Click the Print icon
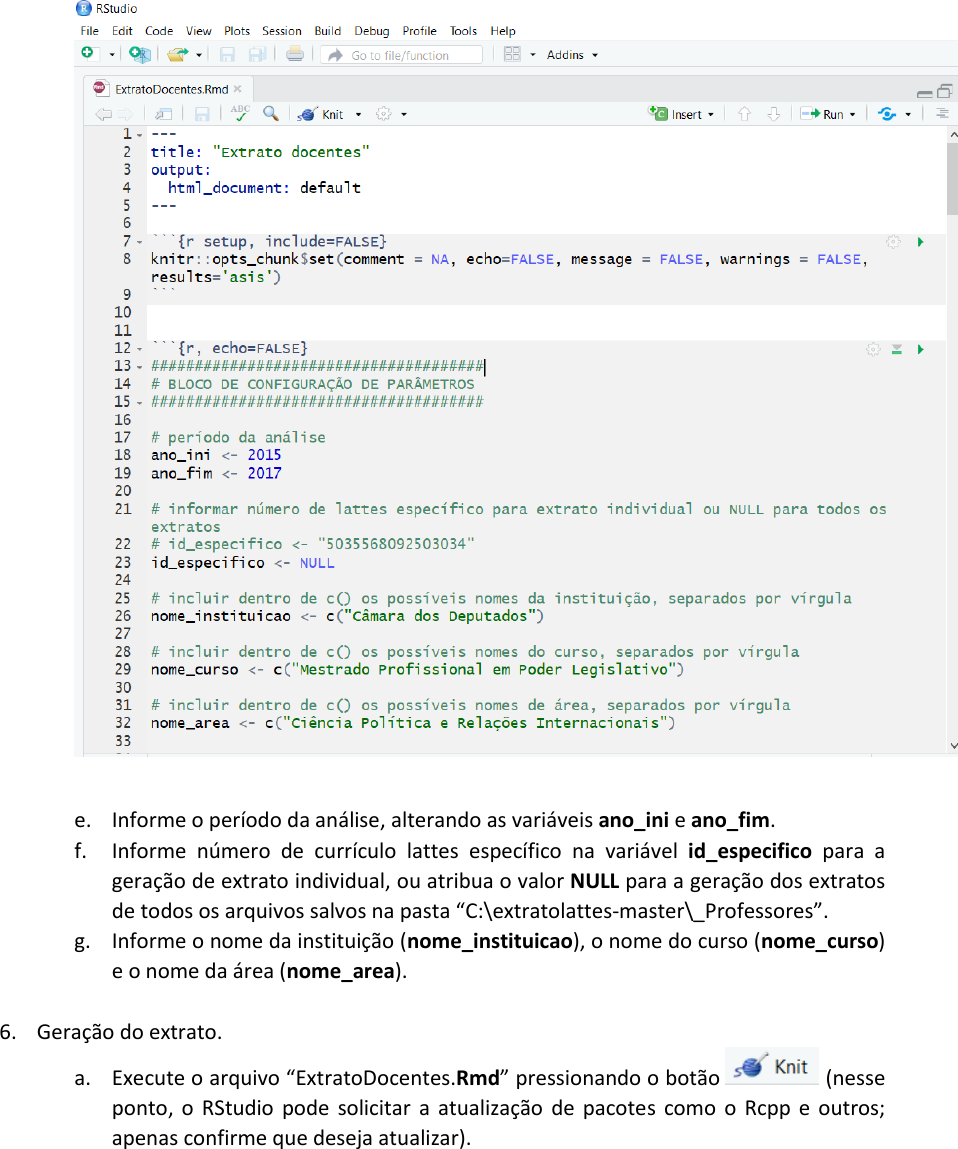This screenshot has height=1149, width=958. pyautogui.click(x=295, y=54)
